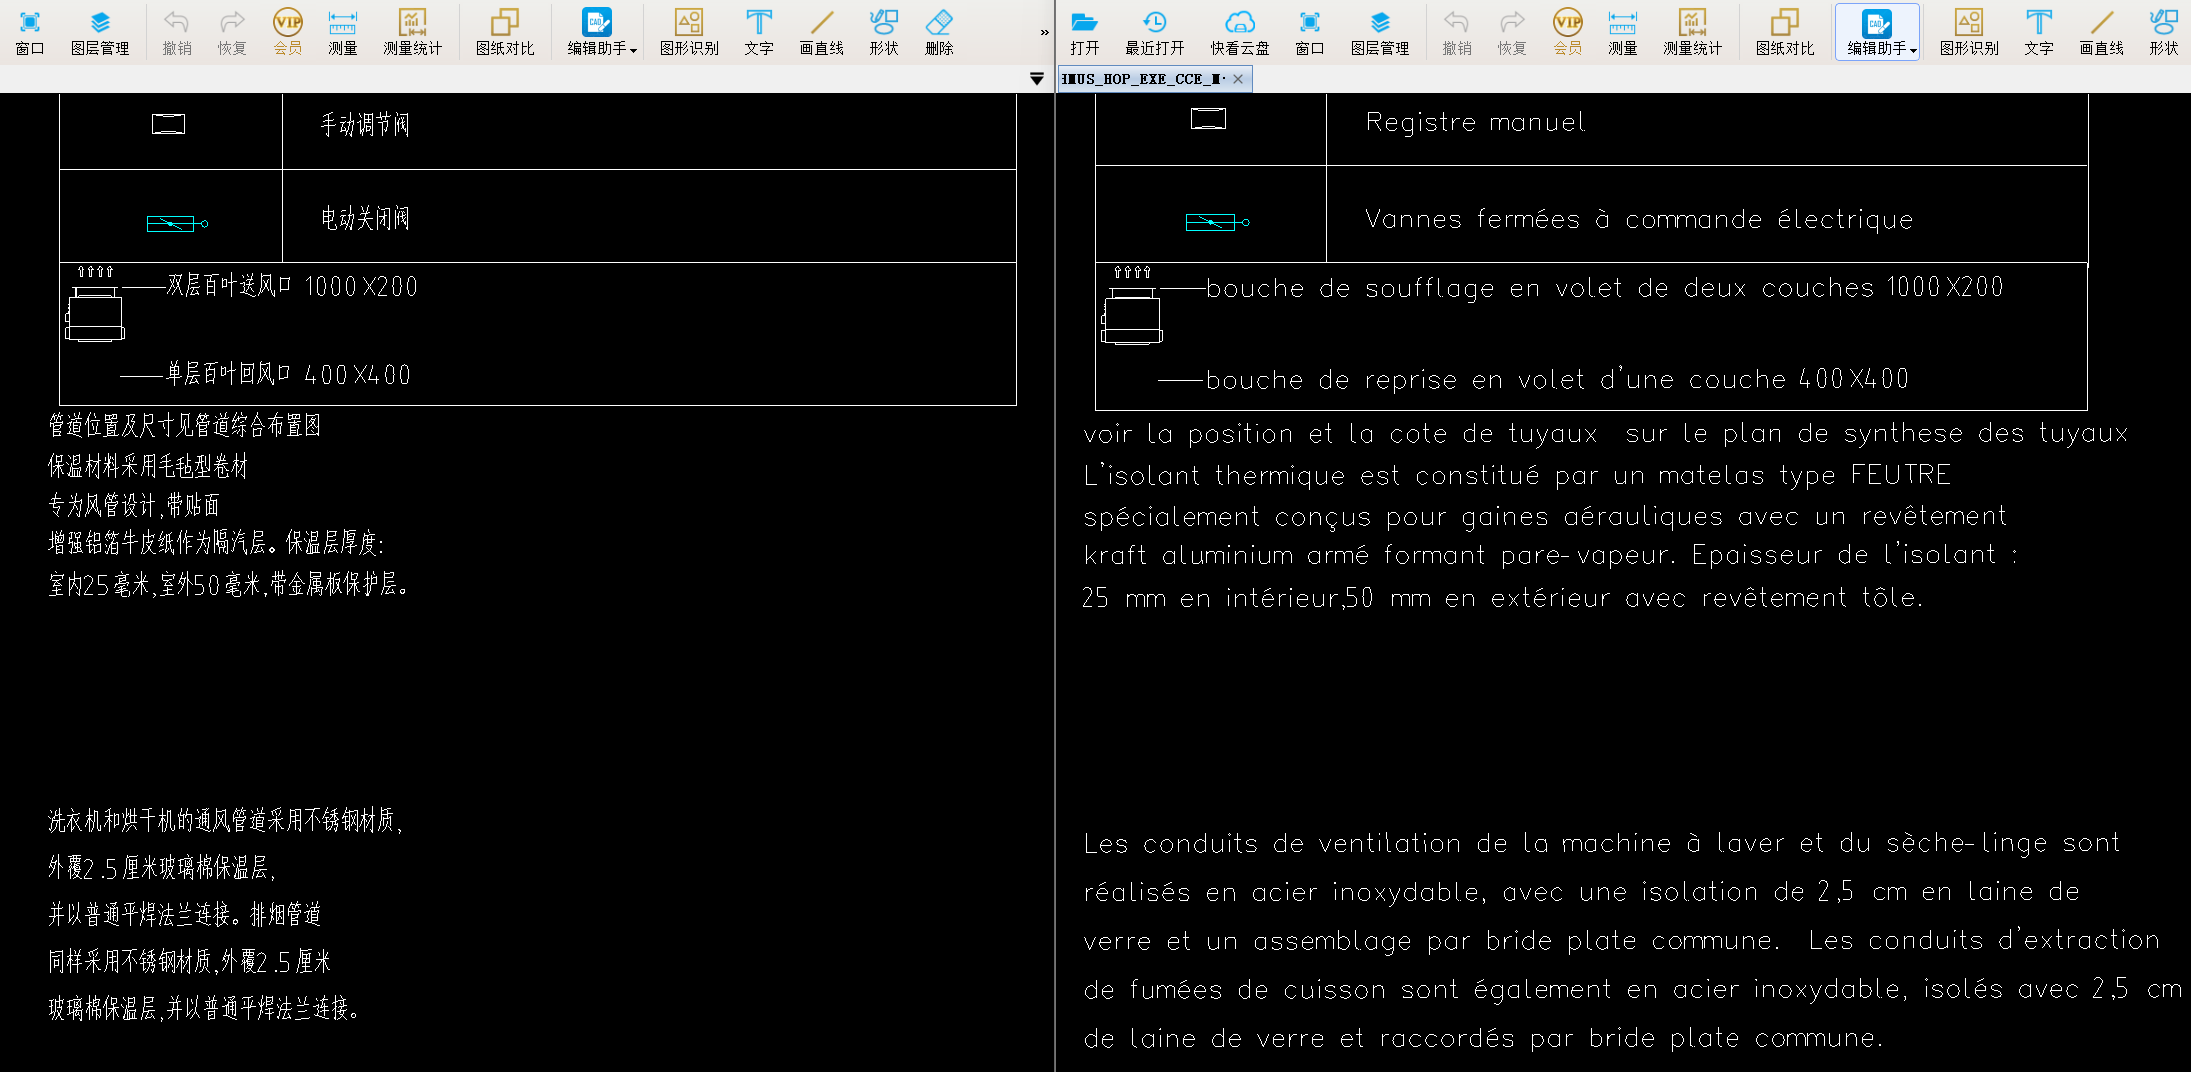The width and height of the screenshot is (2191, 1072).
Task: Open 图层管理 layer manager in left window
Action: pyautogui.click(x=100, y=32)
